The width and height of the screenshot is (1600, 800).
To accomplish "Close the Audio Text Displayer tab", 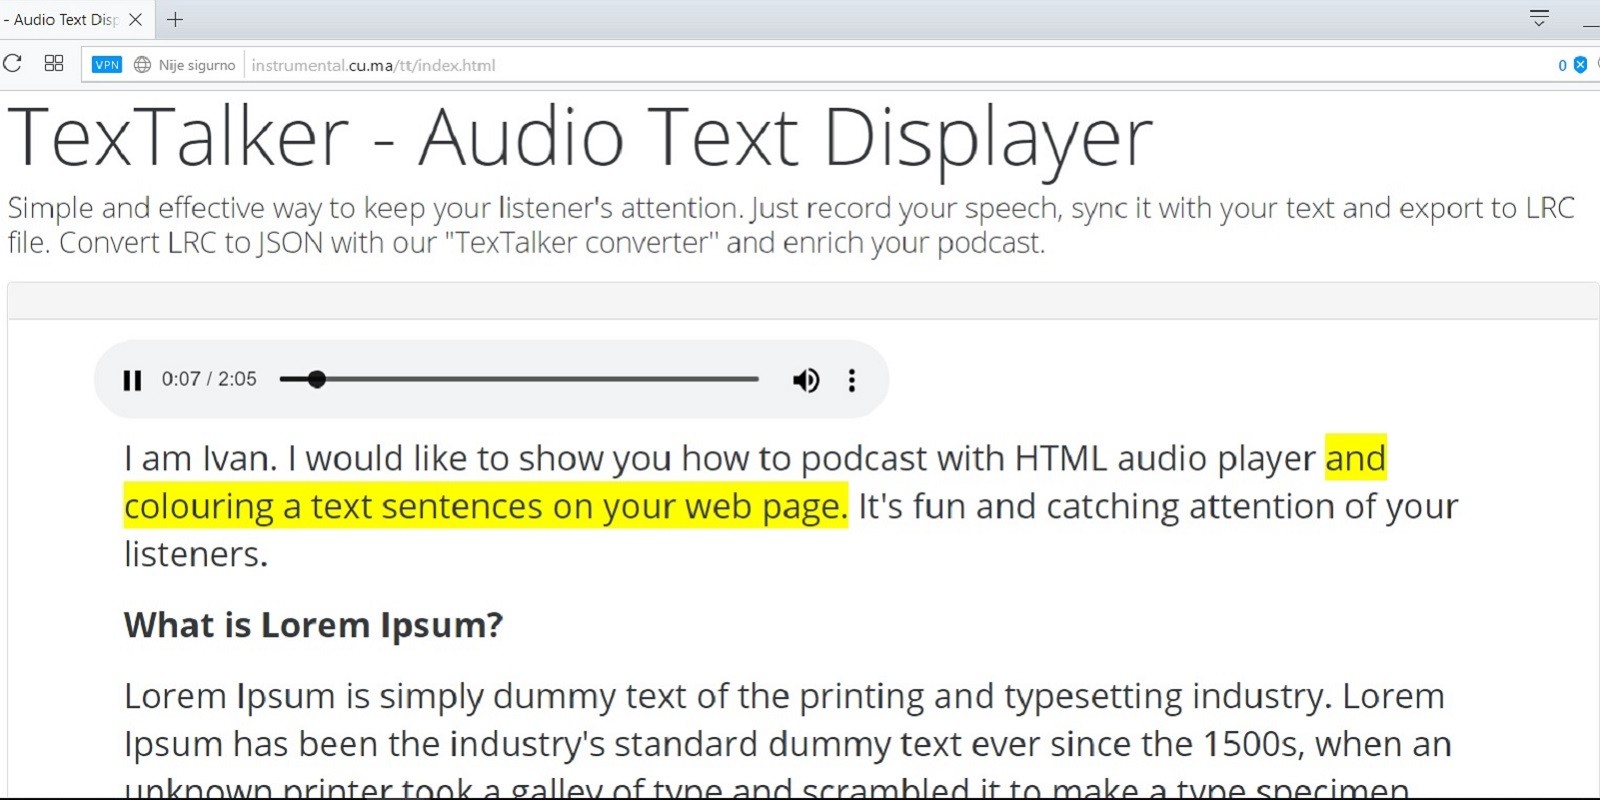I will pos(136,19).
